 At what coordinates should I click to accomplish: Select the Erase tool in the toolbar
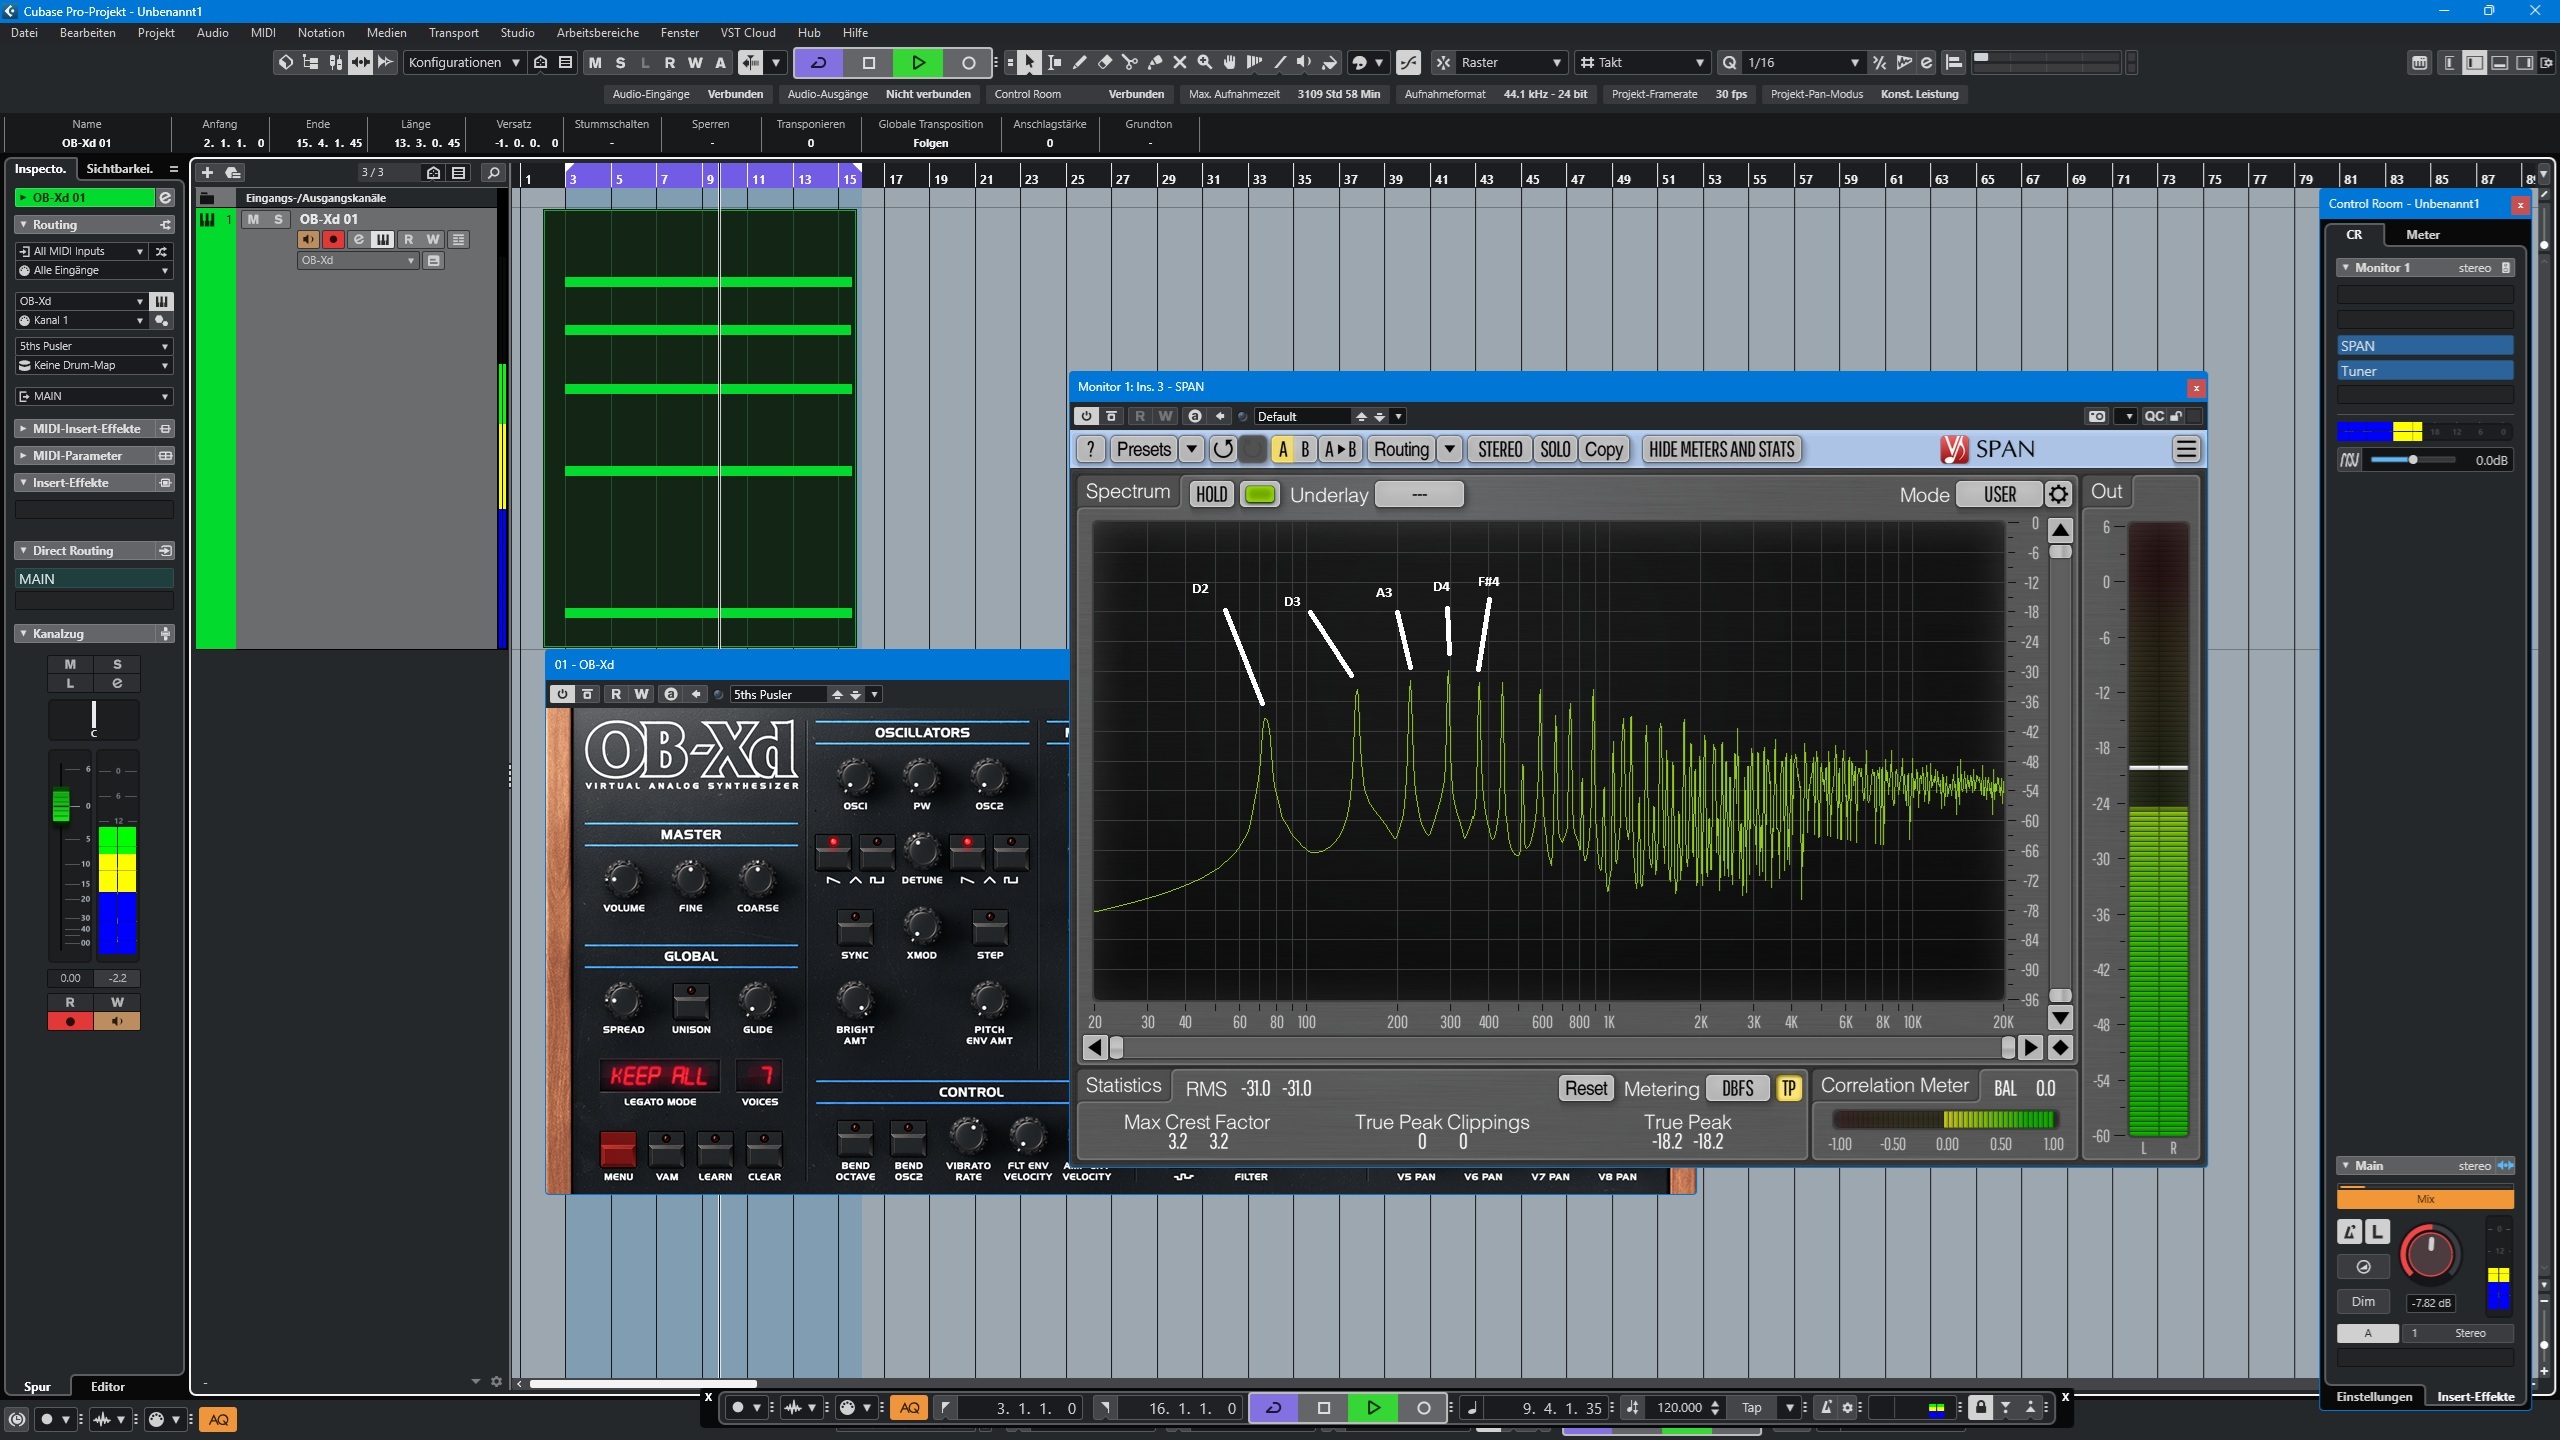(1104, 63)
